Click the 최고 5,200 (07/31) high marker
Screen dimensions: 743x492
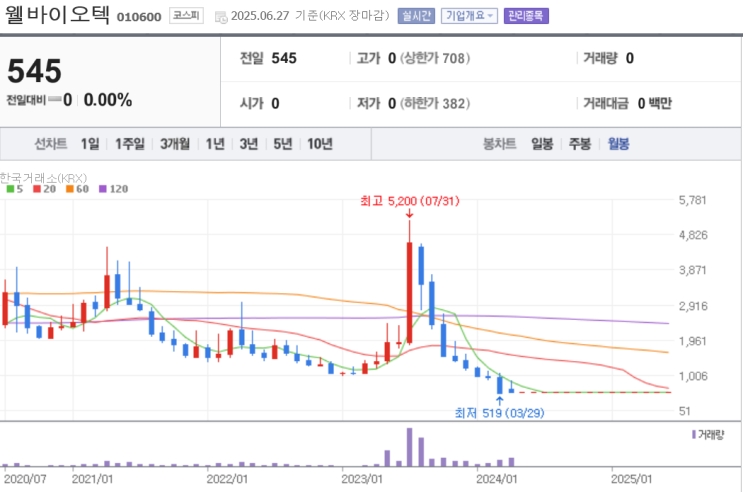pos(409,201)
